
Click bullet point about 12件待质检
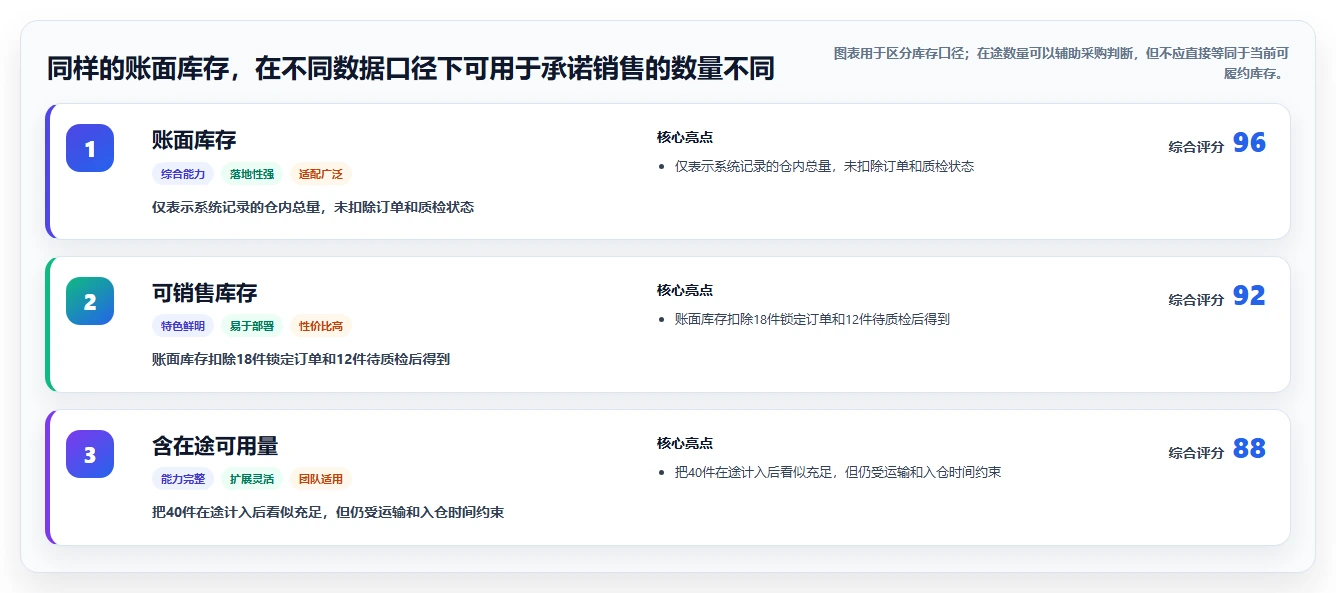pos(812,319)
